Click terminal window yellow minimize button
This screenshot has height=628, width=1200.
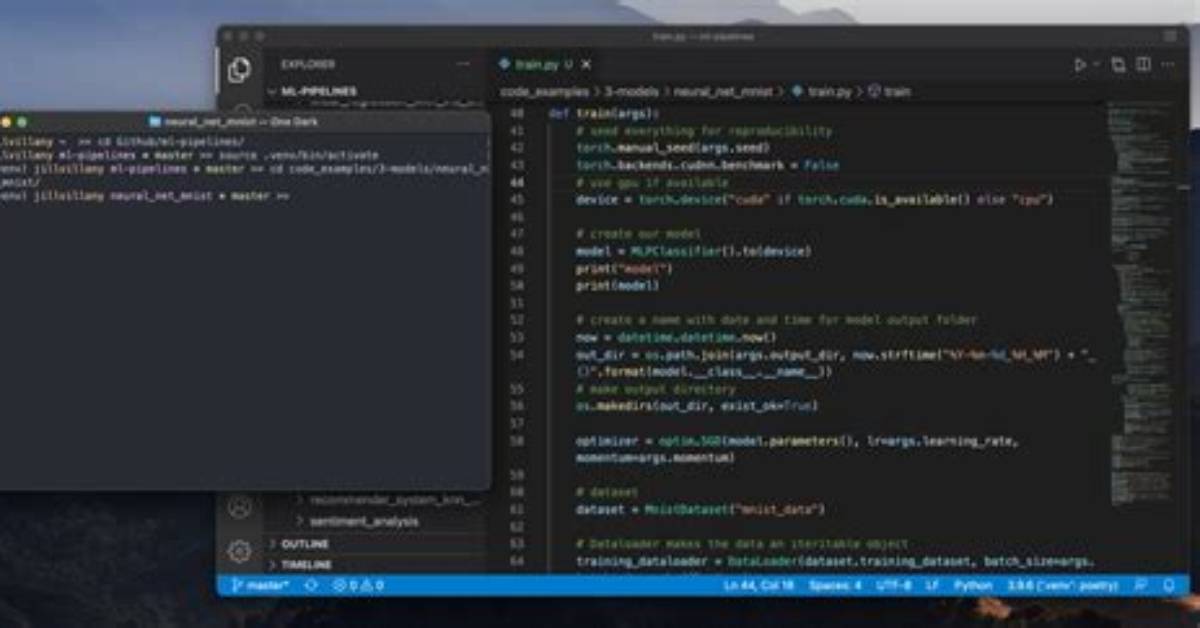[6, 121]
